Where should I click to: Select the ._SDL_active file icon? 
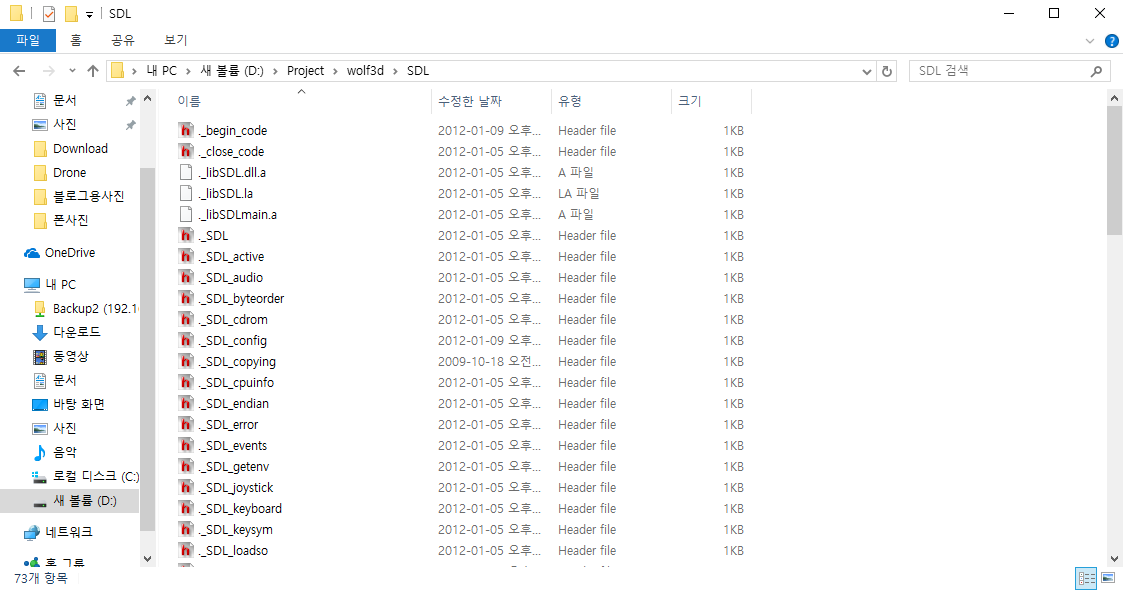coord(186,256)
